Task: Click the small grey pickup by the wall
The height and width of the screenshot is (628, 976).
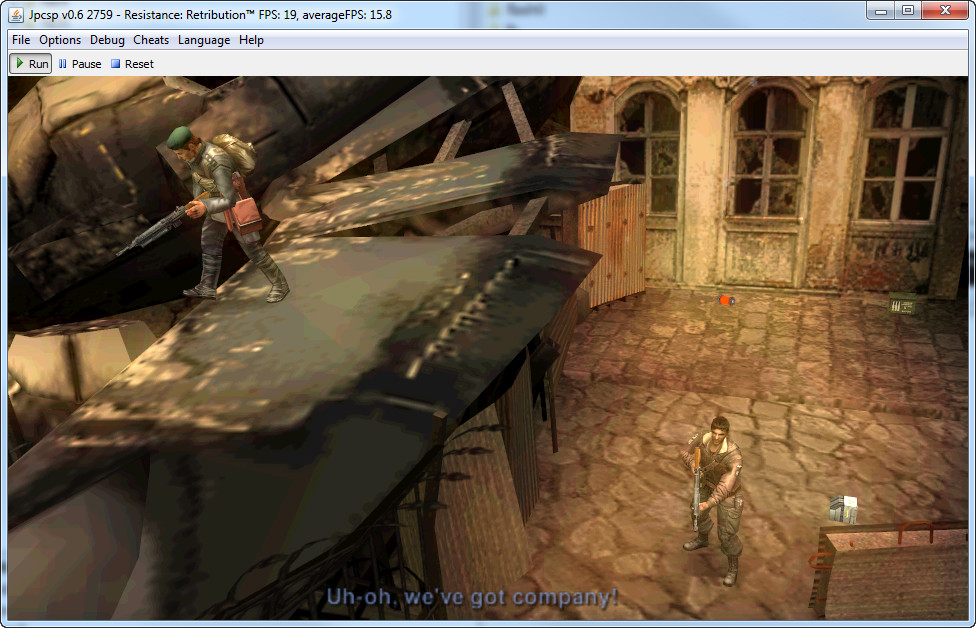Action: [x=902, y=303]
